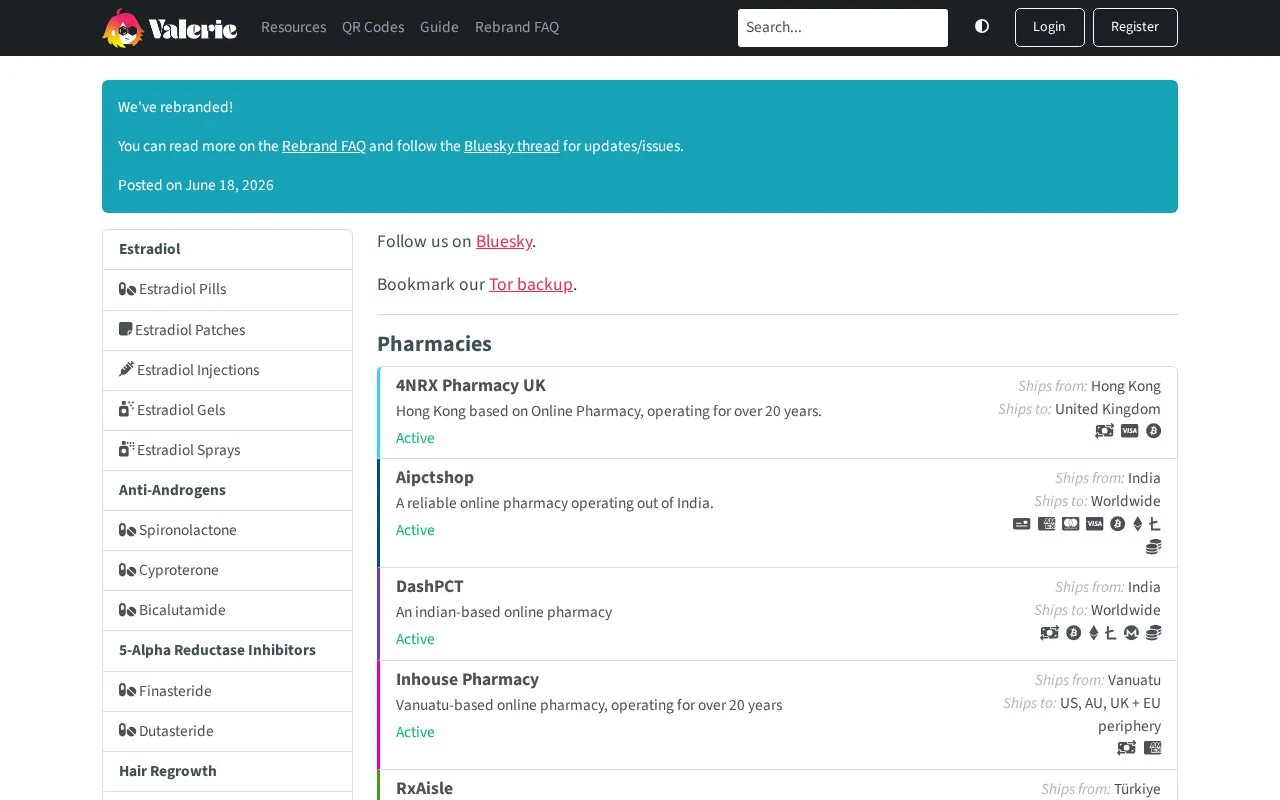Viewport: 1280px width, 800px height.
Task: Open the 4NRX Pharmacy UK listing title
Action: [471, 385]
